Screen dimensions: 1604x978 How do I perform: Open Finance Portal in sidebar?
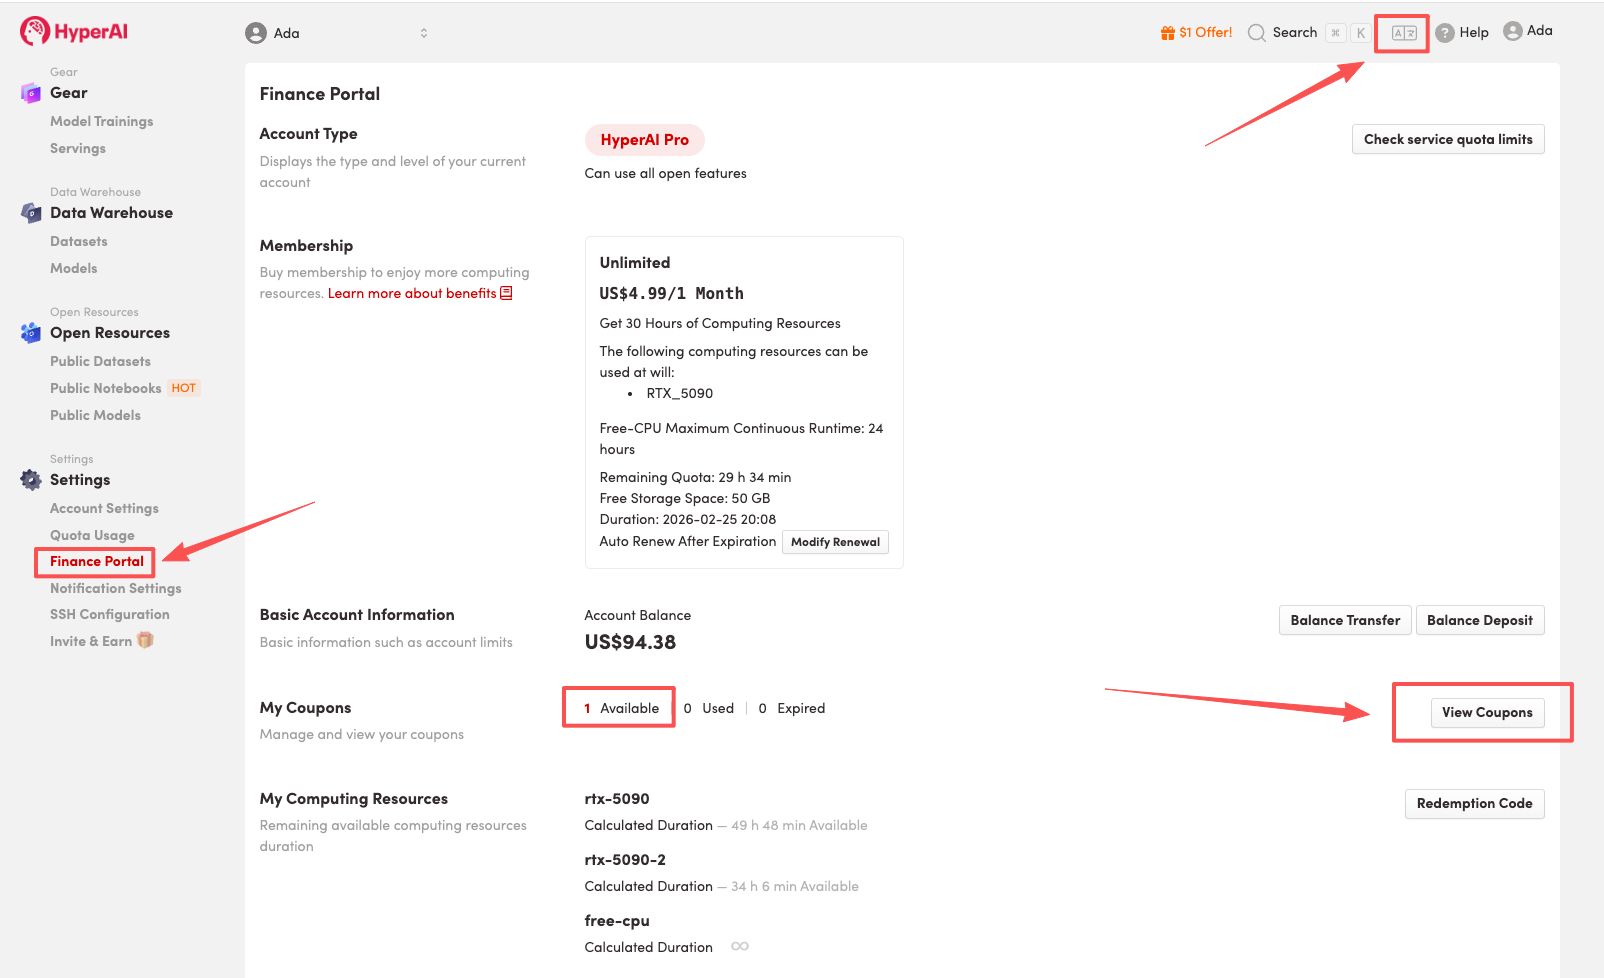coord(97,562)
